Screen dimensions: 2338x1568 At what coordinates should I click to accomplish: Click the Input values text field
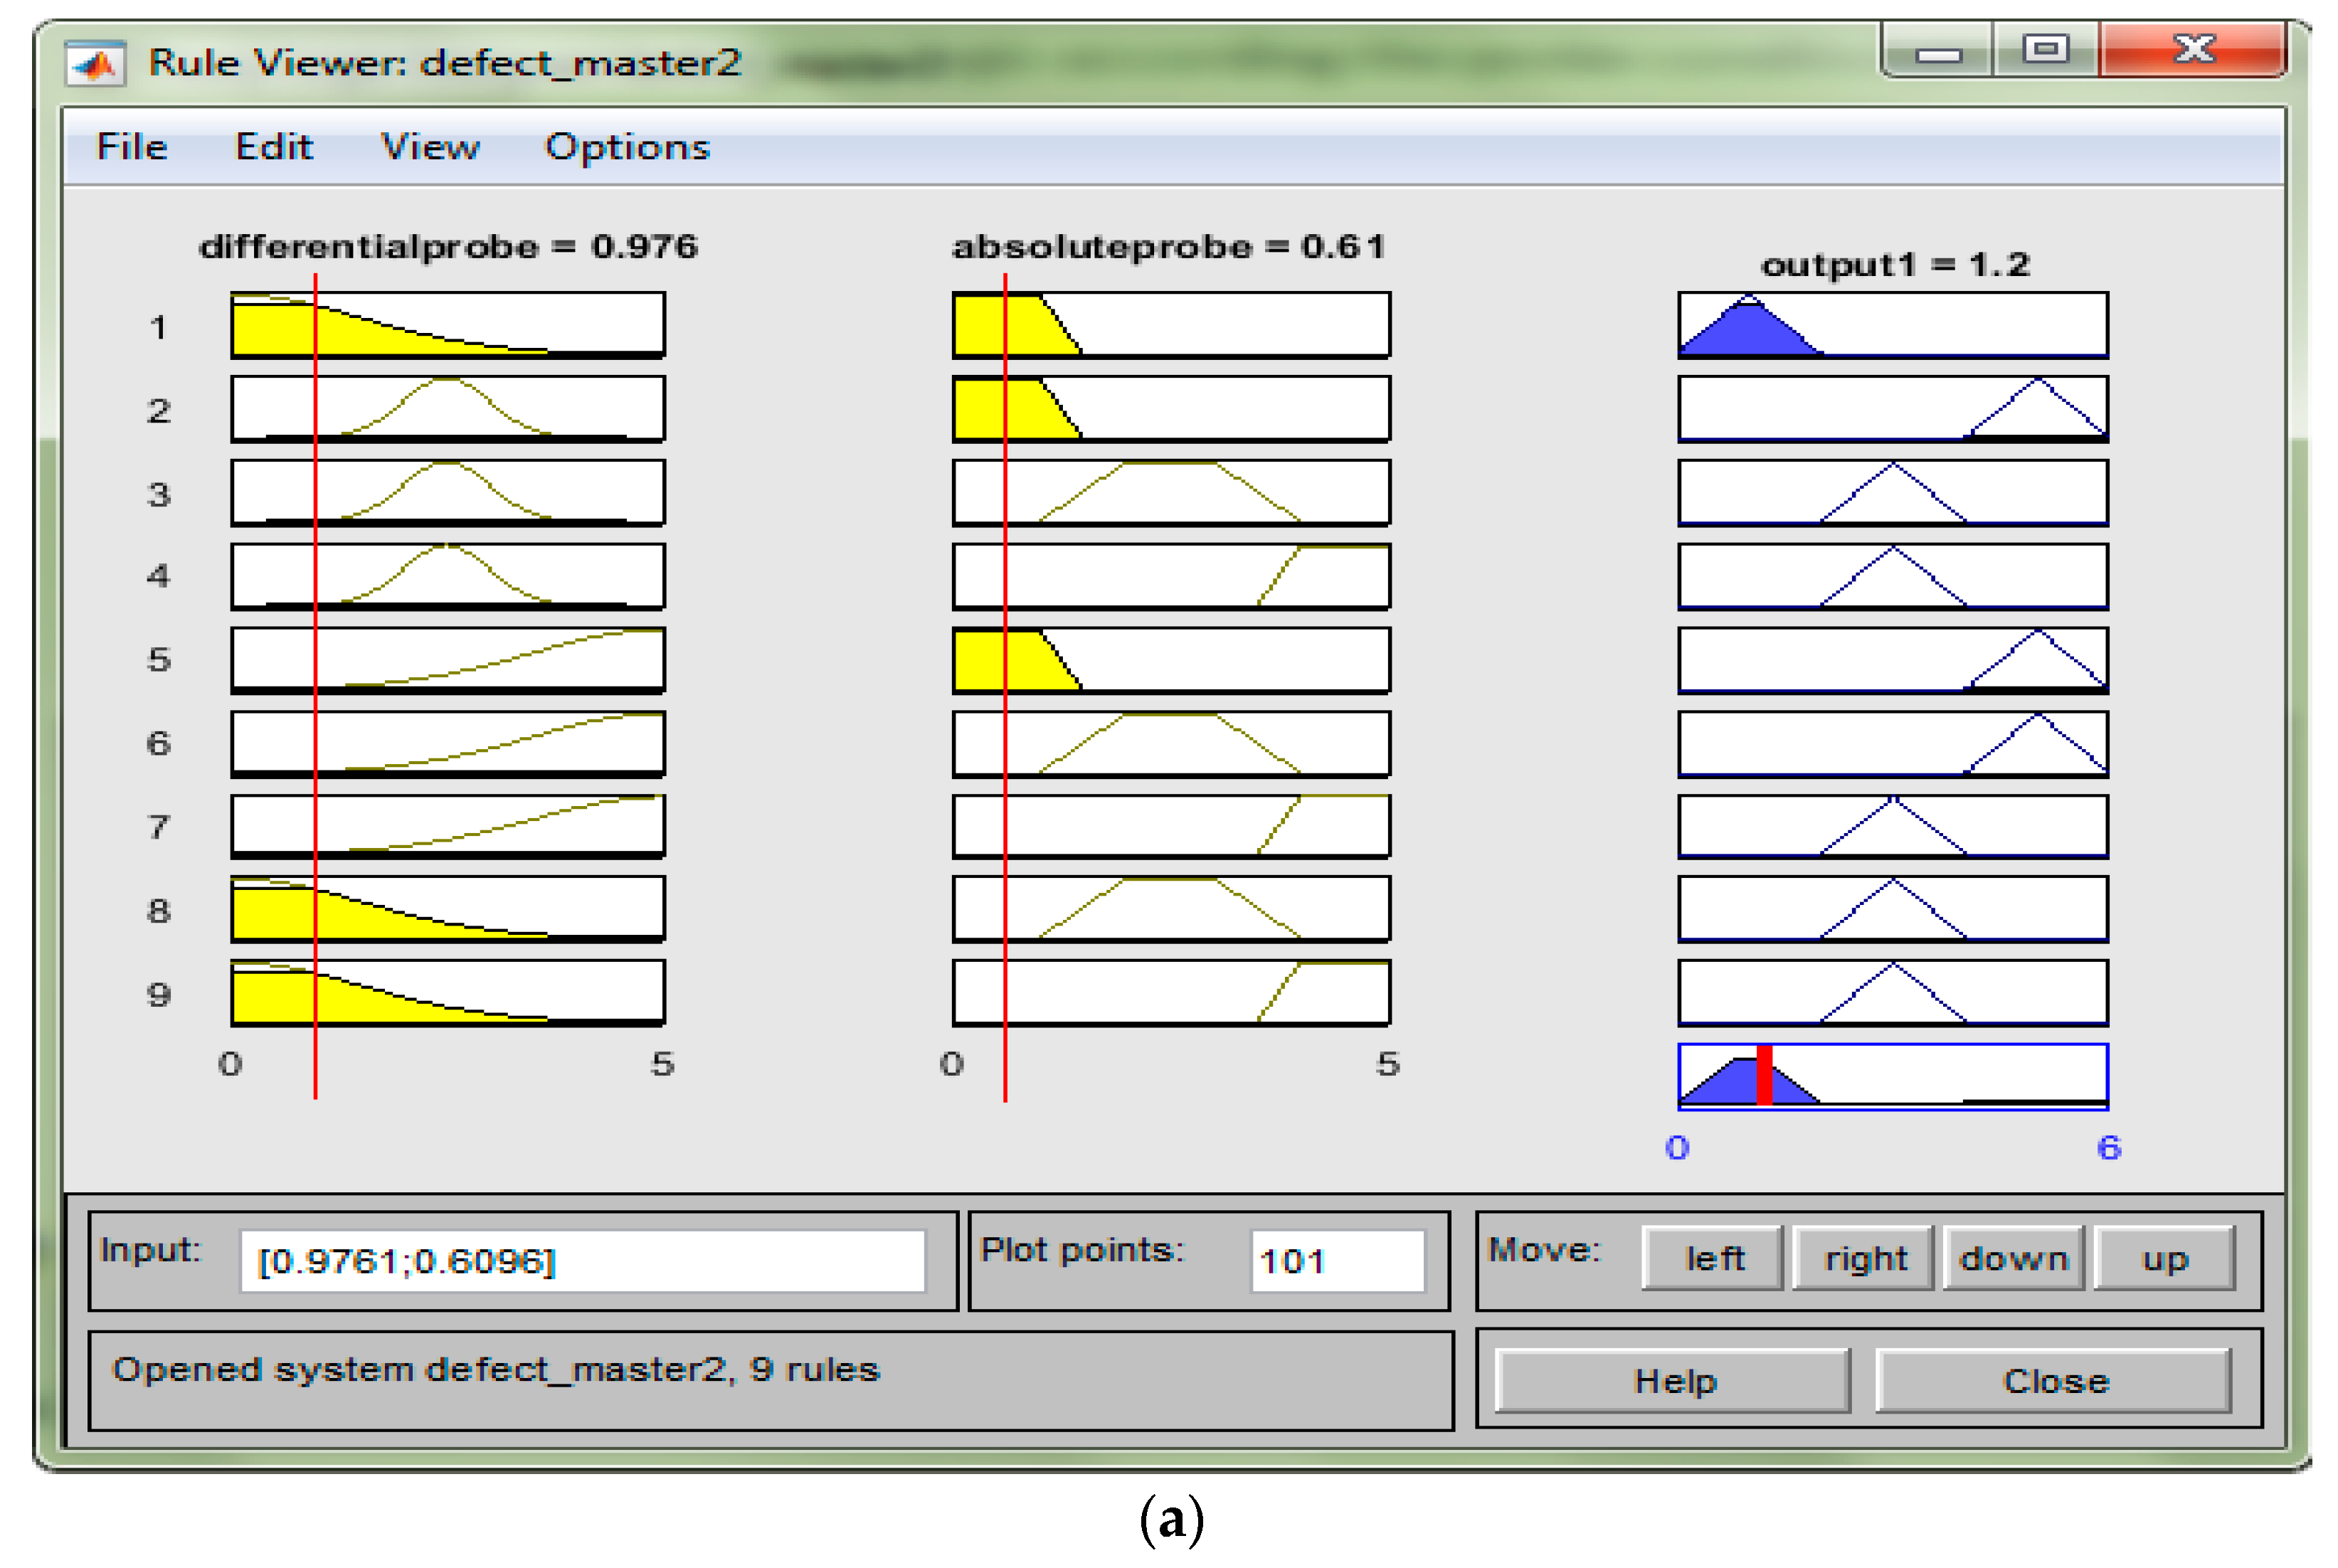point(582,1260)
